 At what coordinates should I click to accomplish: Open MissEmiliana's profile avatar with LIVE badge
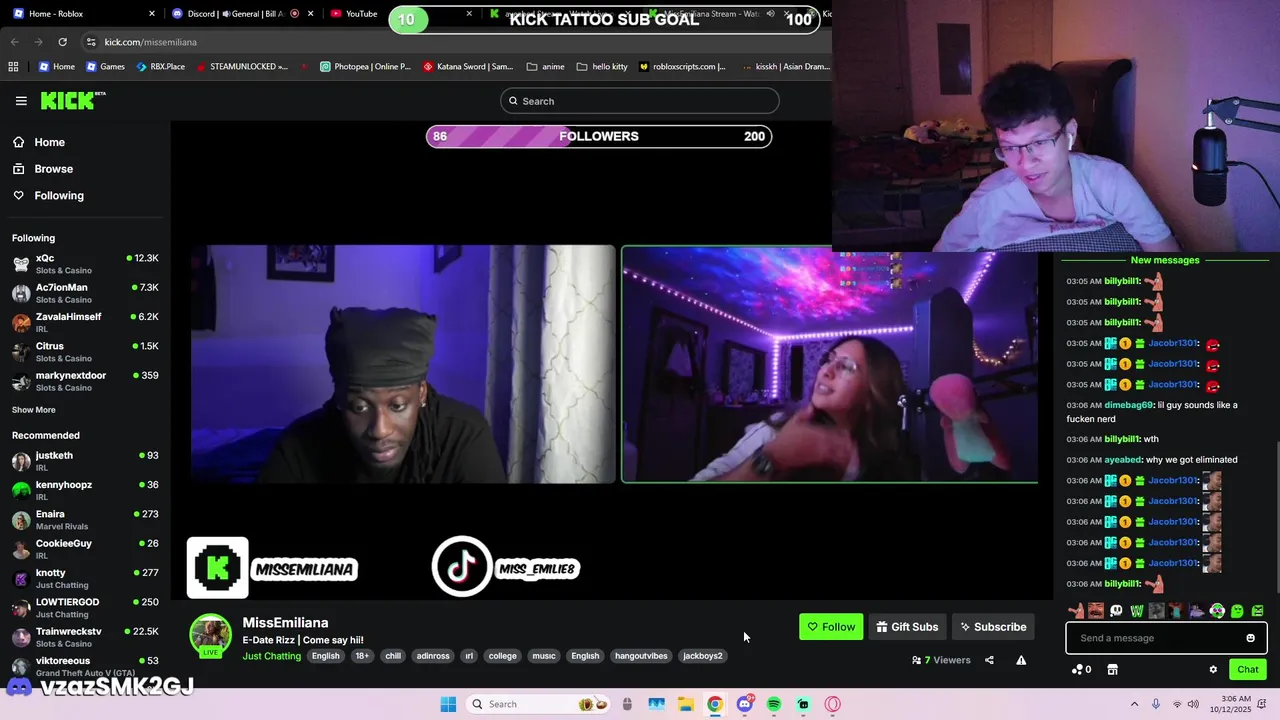point(211,636)
